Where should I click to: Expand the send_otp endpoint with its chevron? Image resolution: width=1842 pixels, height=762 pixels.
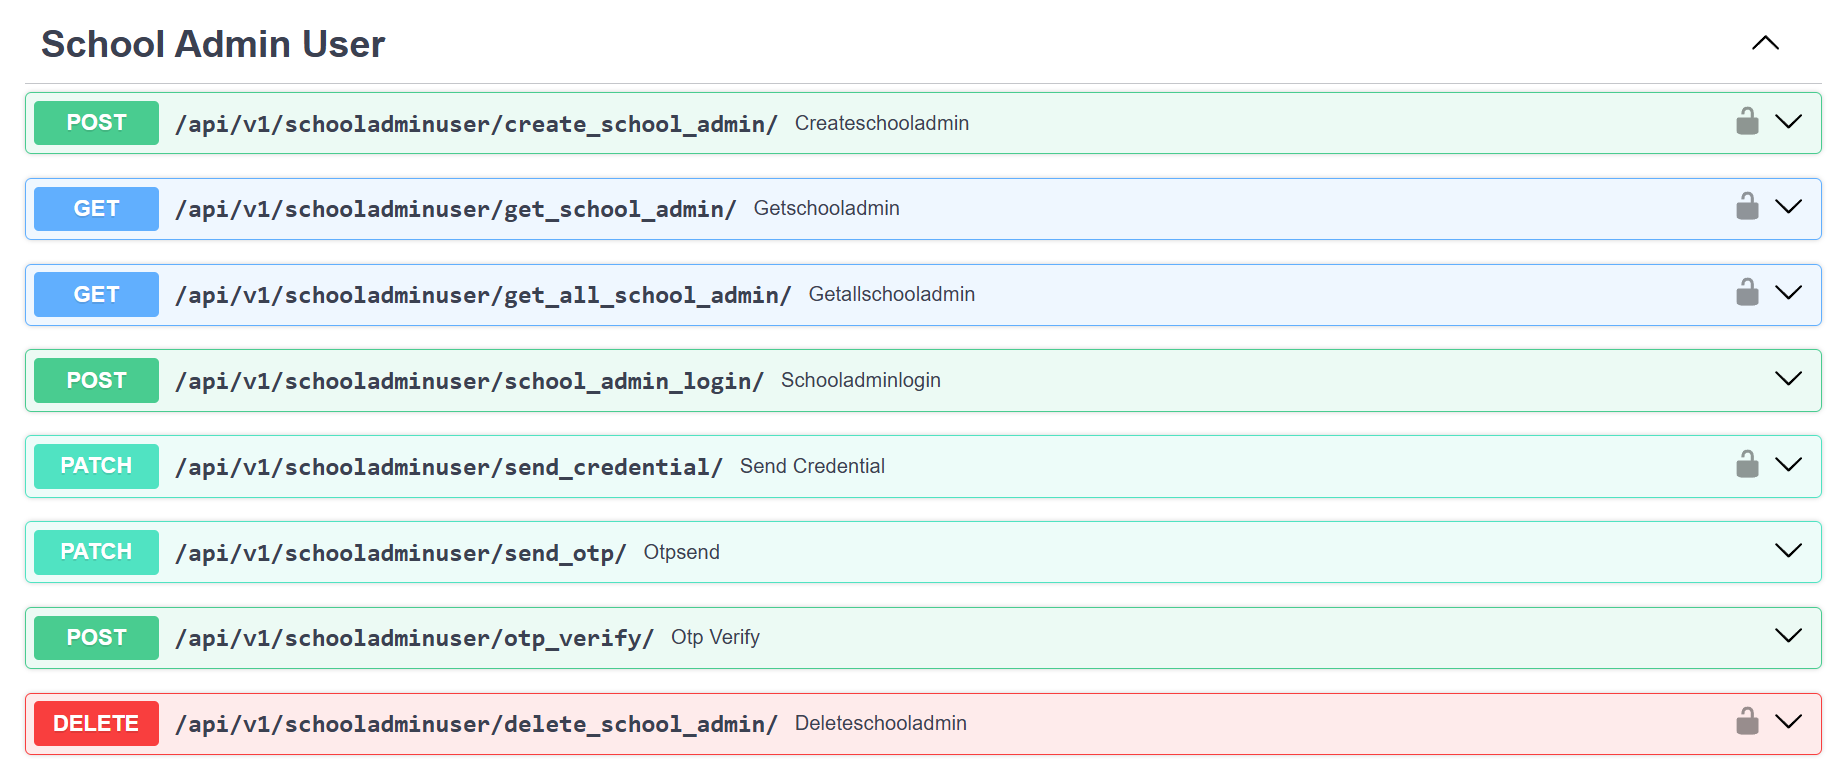click(1788, 551)
